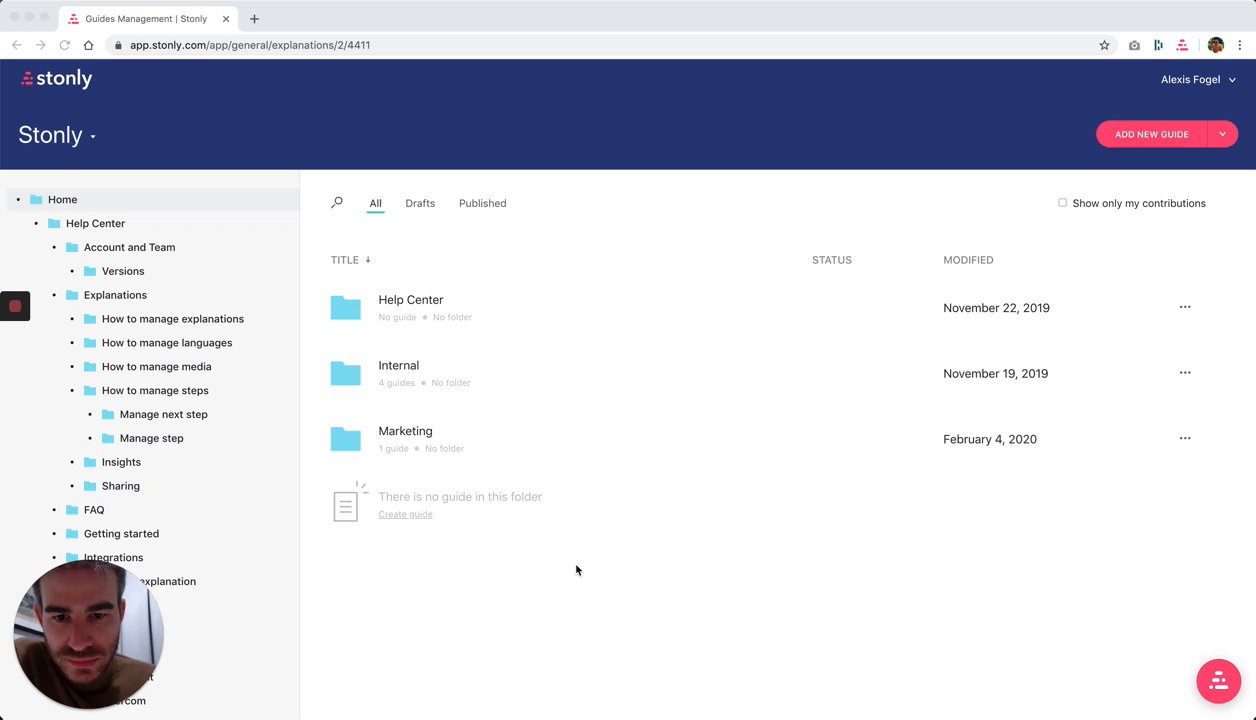Image resolution: width=1256 pixels, height=720 pixels.
Task: Open a new browser tab
Action: [x=254, y=19]
